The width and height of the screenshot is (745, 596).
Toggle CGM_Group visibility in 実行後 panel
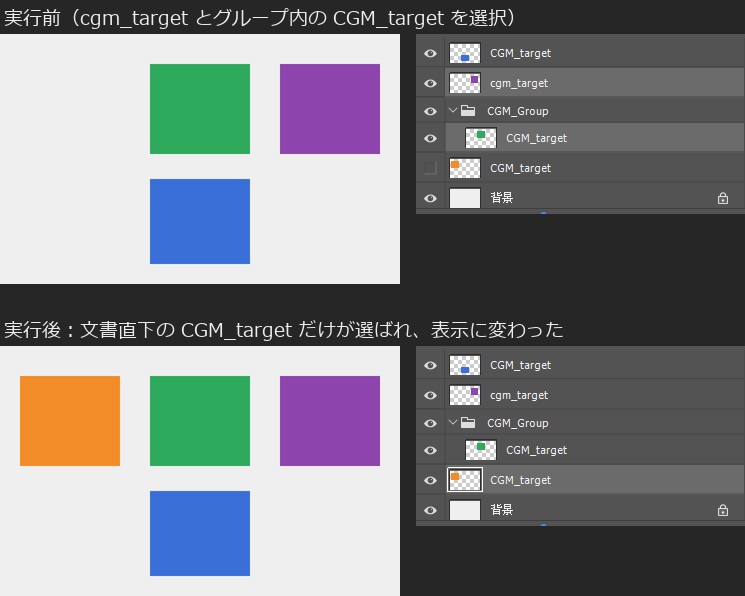click(430, 423)
